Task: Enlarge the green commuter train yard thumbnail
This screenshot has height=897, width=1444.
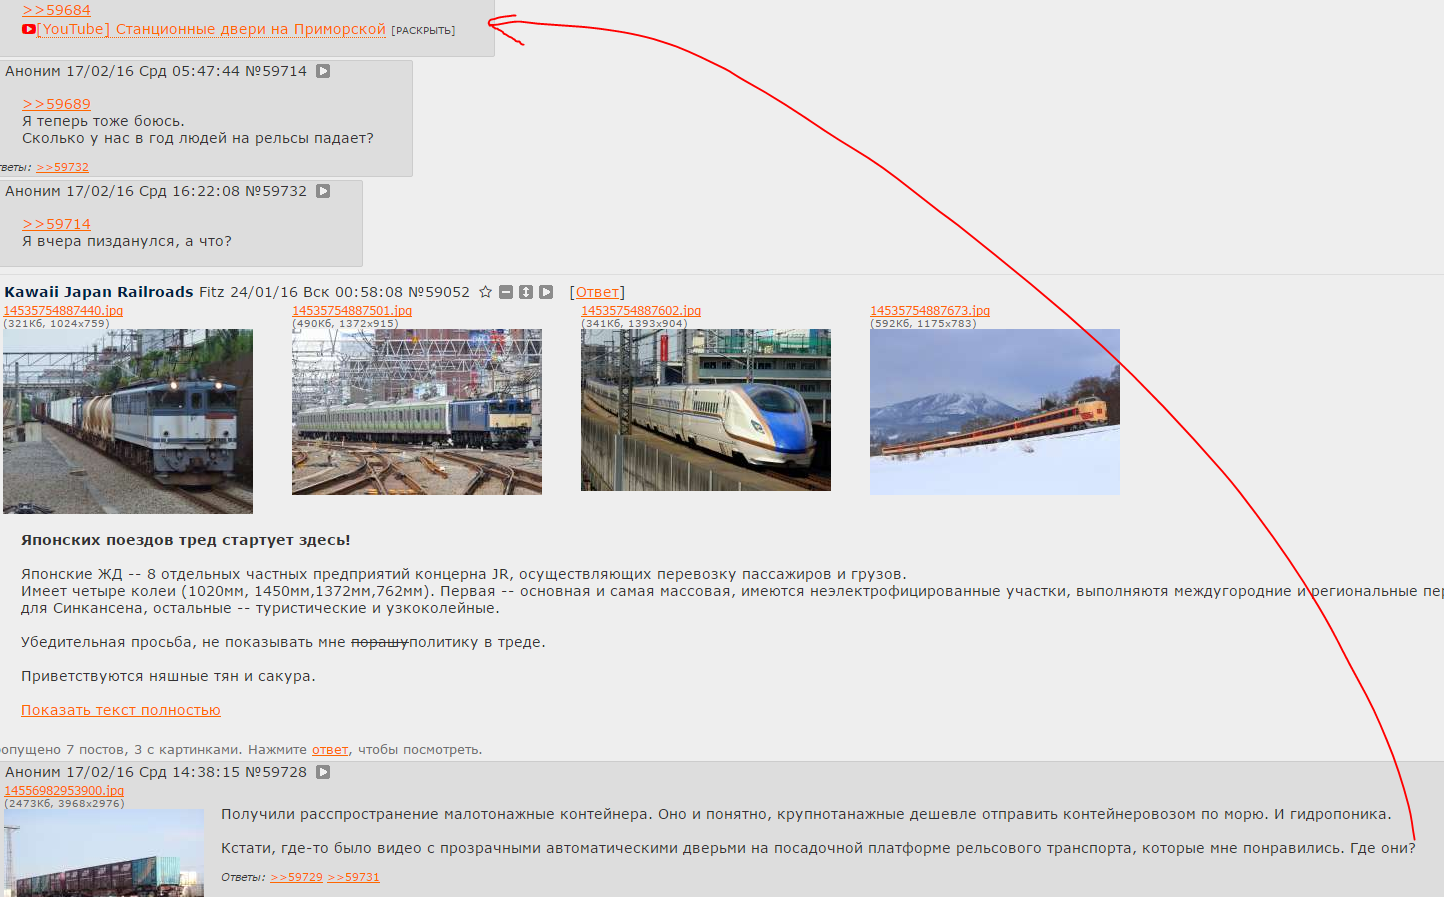Action: [x=417, y=412]
